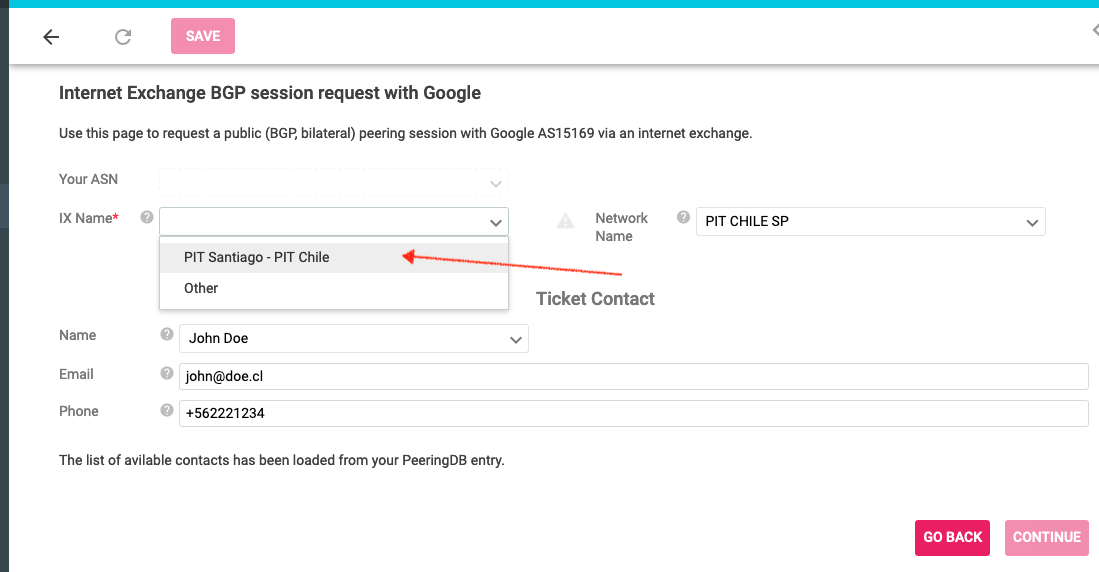This screenshot has height=572, width=1099.
Task: Open the Network Name dropdown showing PIT CHILE SP
Action: (871, 222)
